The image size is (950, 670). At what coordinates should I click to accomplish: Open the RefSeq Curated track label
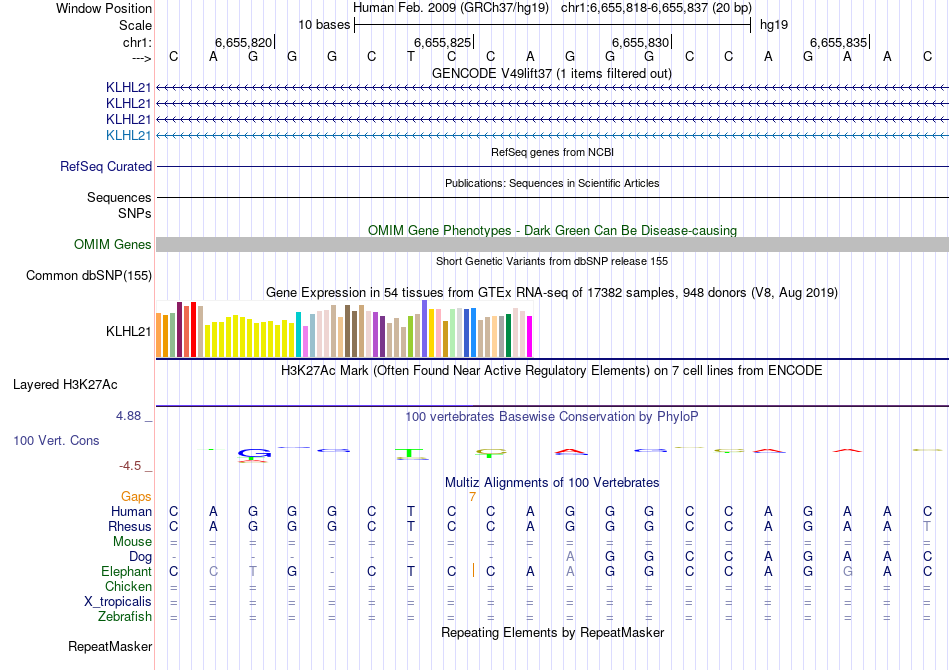point(106,167)
